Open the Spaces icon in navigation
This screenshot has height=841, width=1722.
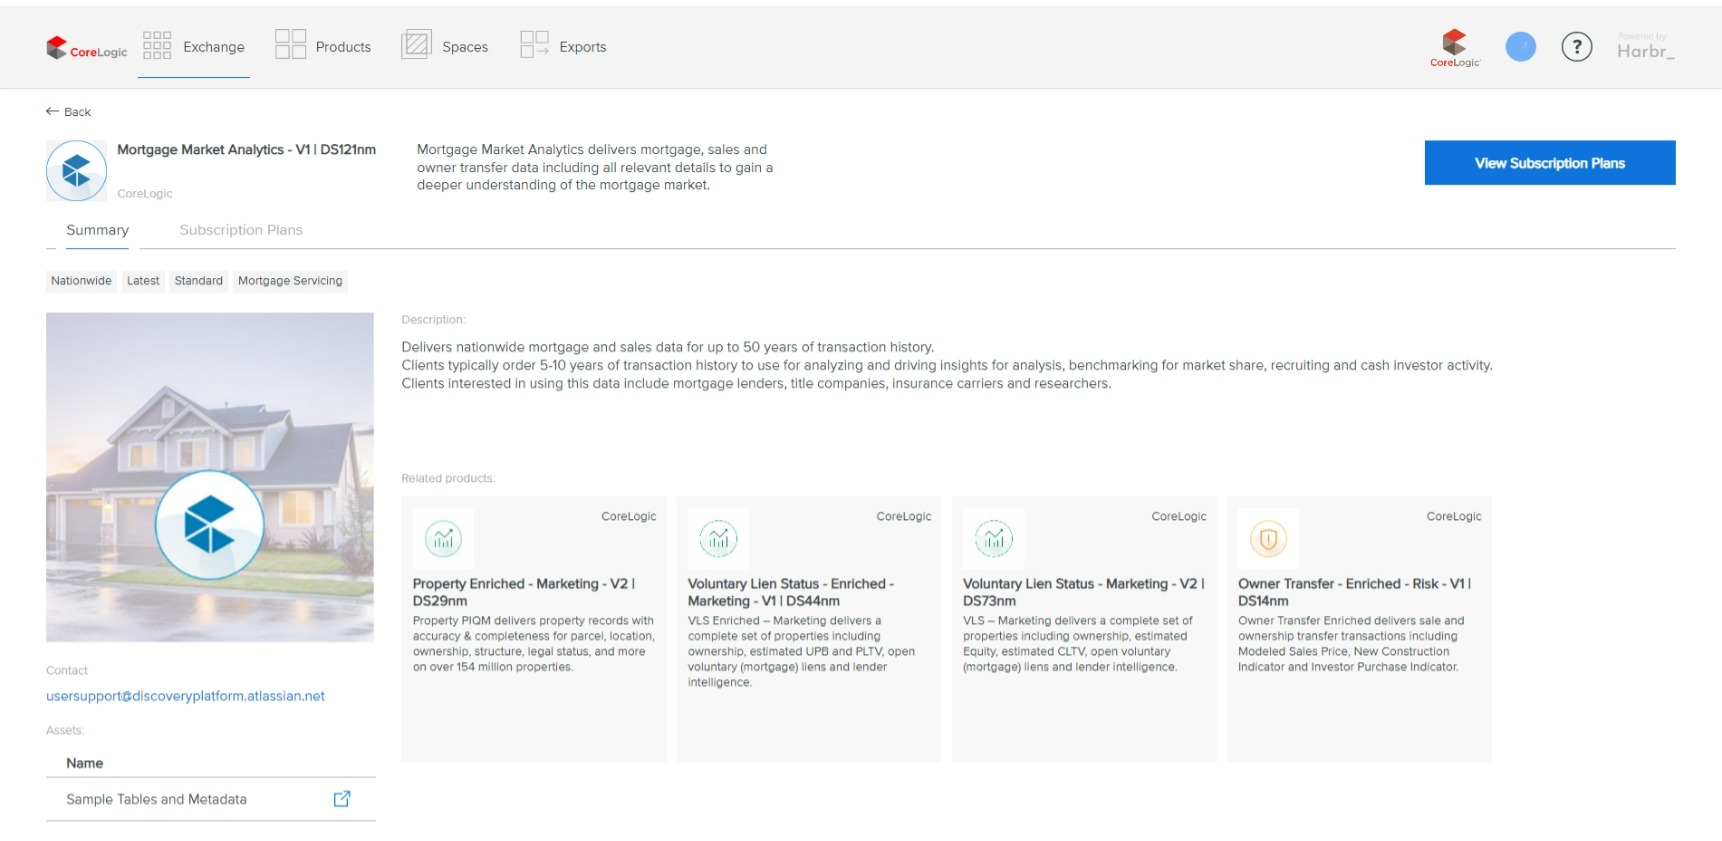coord(416,45)
